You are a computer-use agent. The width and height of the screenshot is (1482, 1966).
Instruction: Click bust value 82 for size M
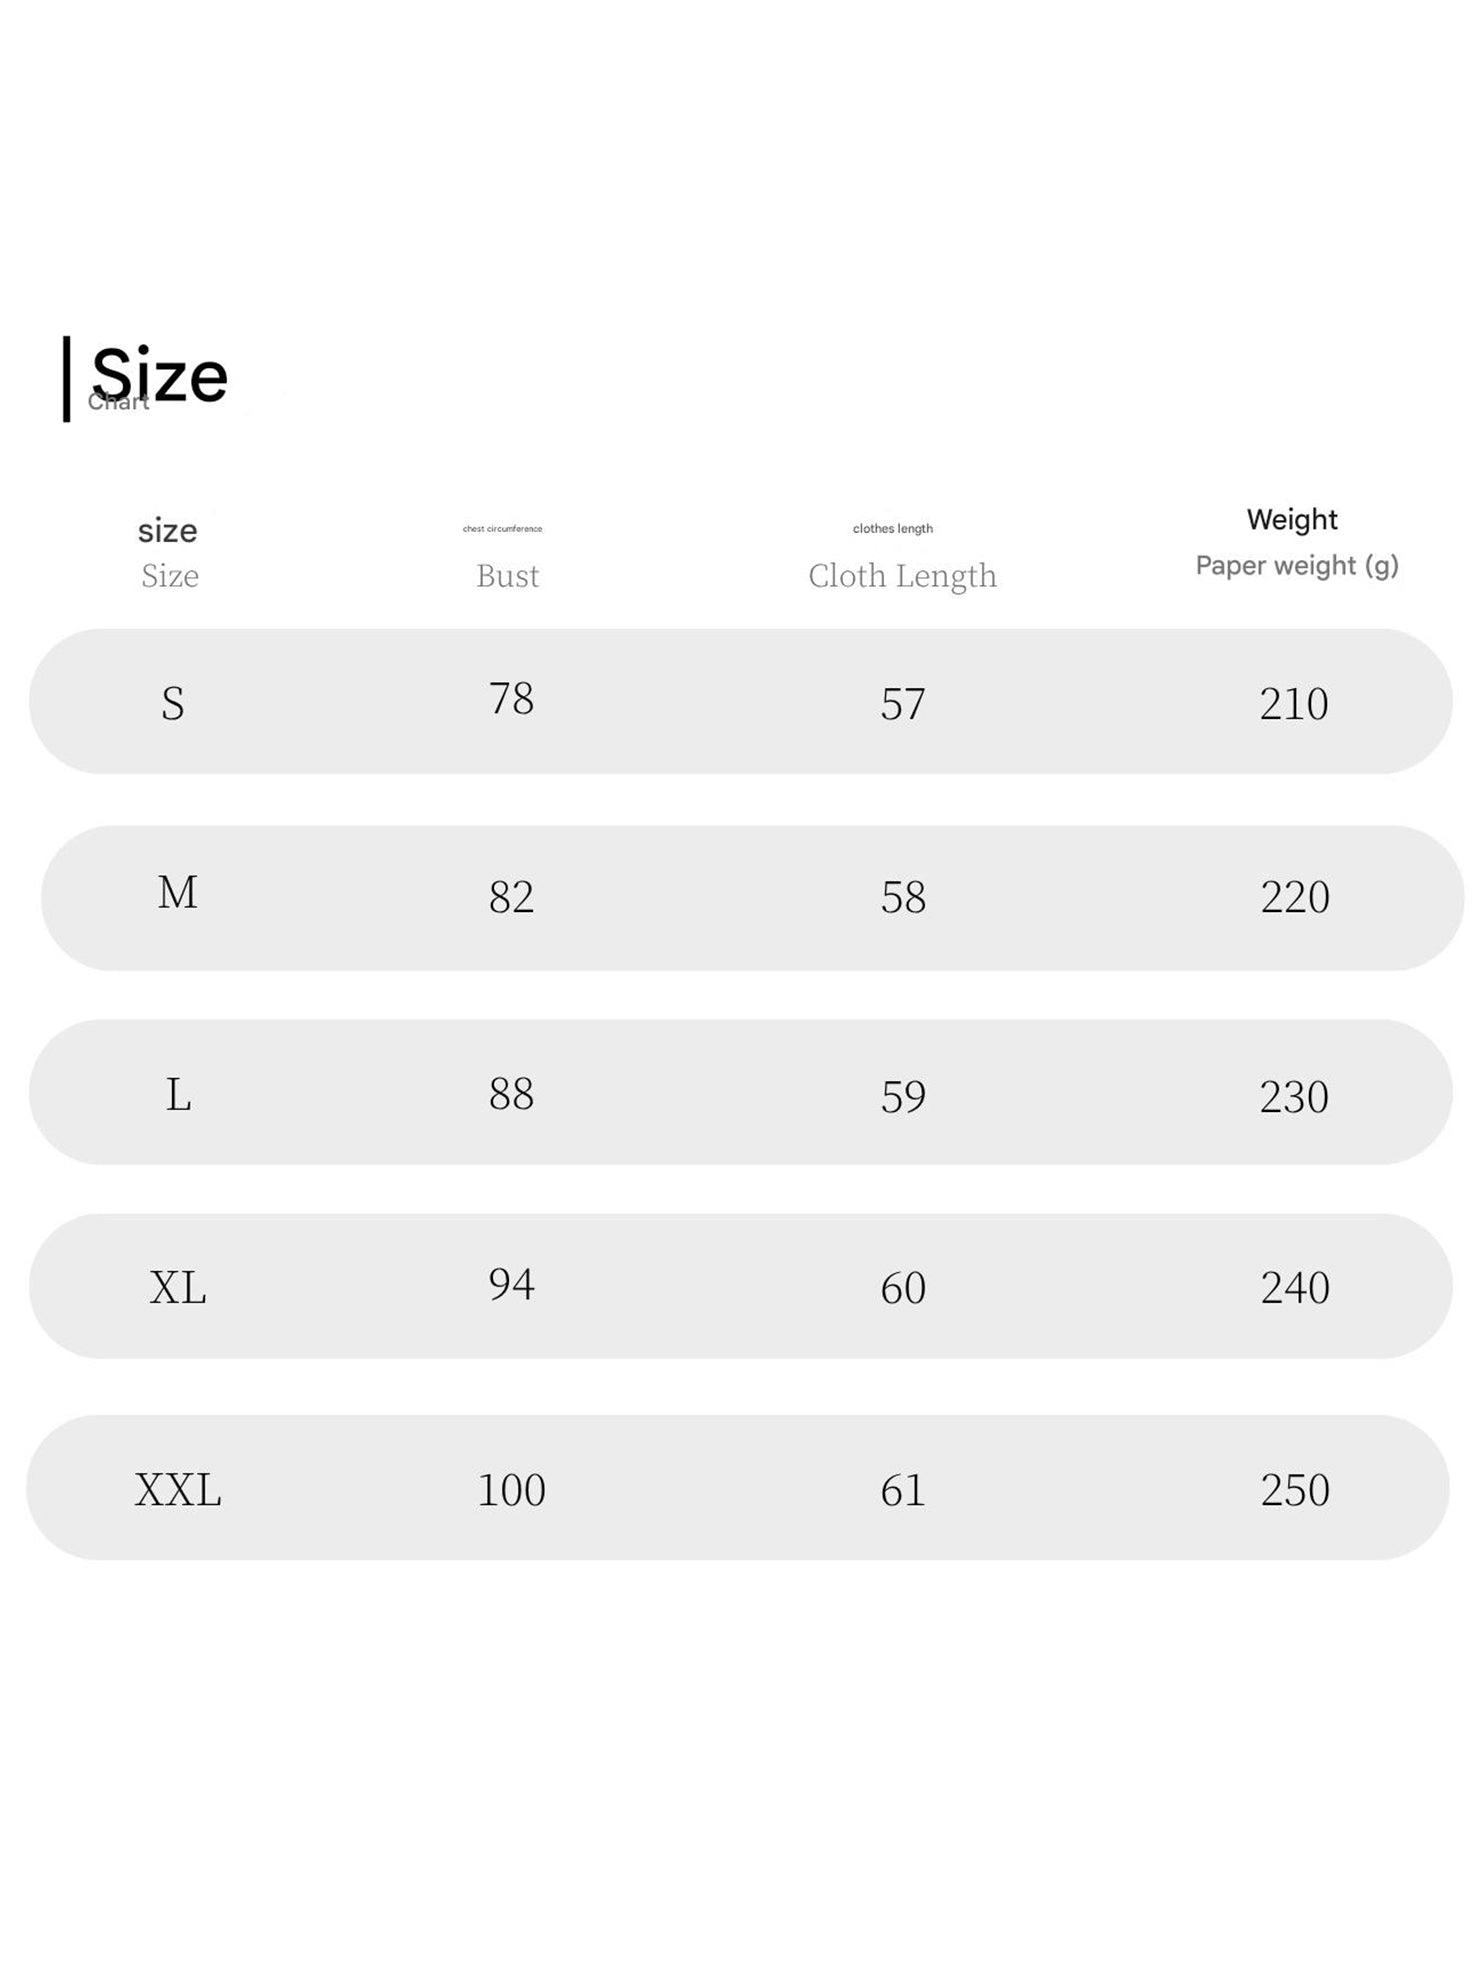511,897
